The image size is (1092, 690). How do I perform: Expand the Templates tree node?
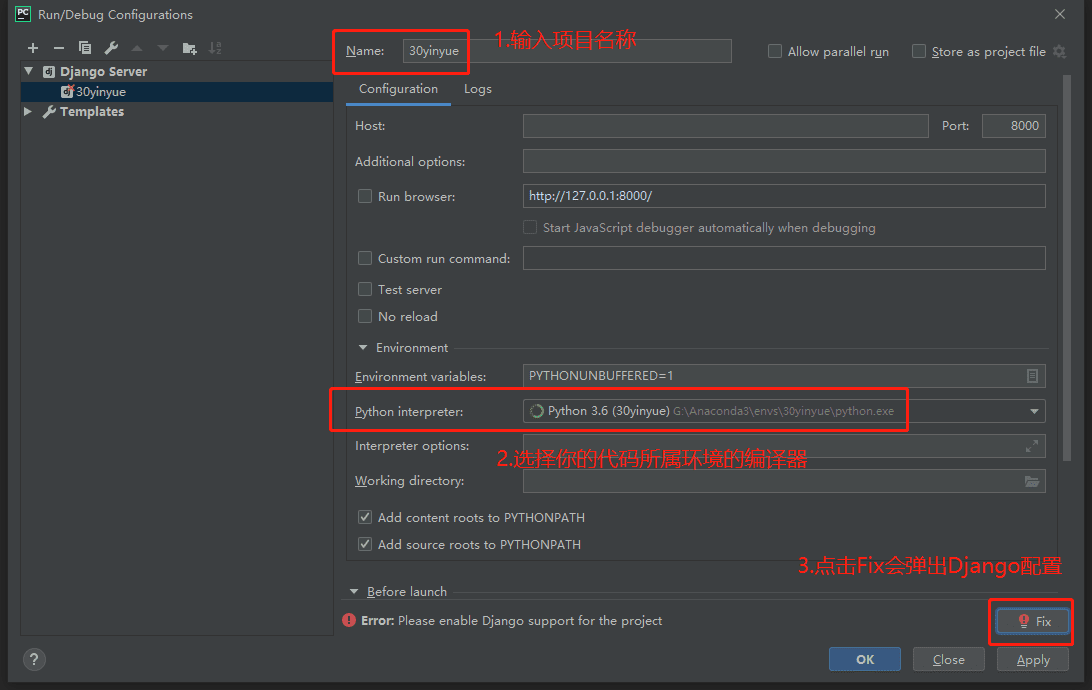pyautogui.click(x=28, y=112)
